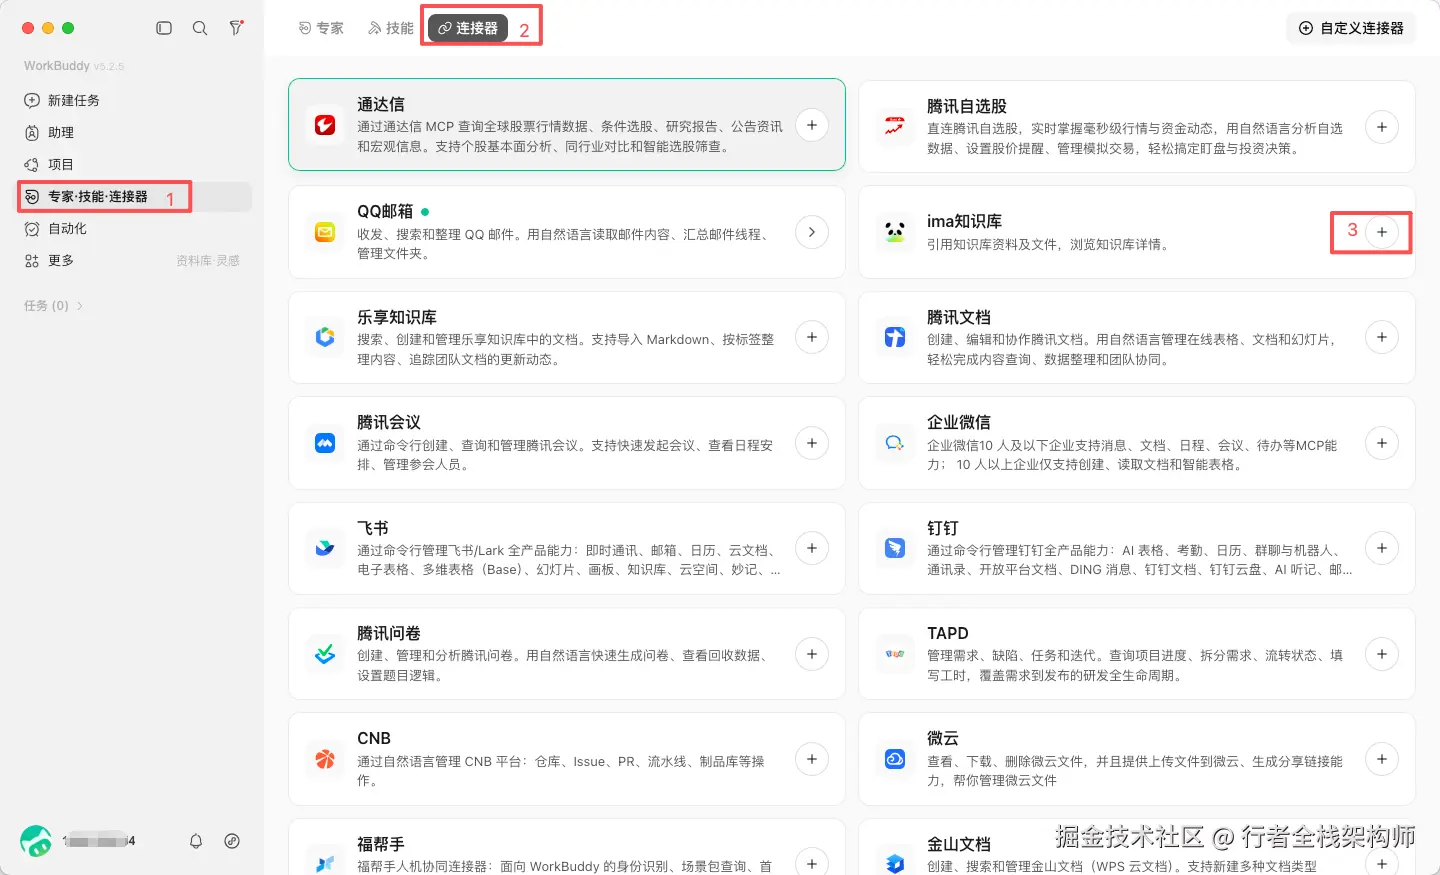1440x875 pixels.
Task: Click the WorkBuddy app name
Action: point(57,66)
